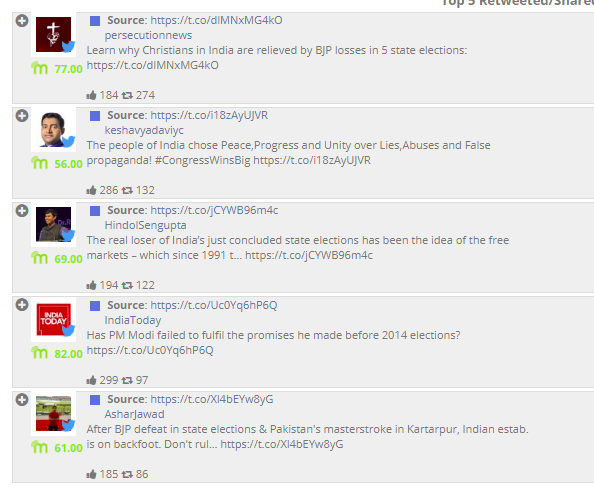Click the blue square swatch beside AsharJawad source
Viewport: 594px width, 494px height.
click(x=95, y=400)
